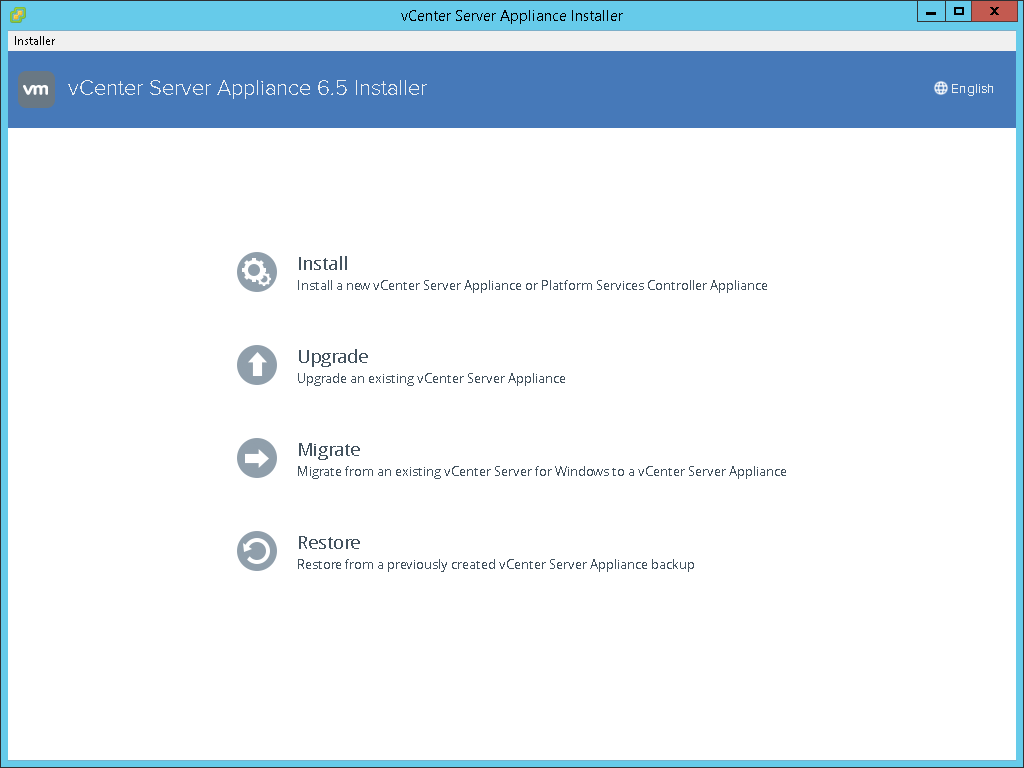This screenshot has height=768, width=1024.
Task: Click the English text label
Action: 972,88
